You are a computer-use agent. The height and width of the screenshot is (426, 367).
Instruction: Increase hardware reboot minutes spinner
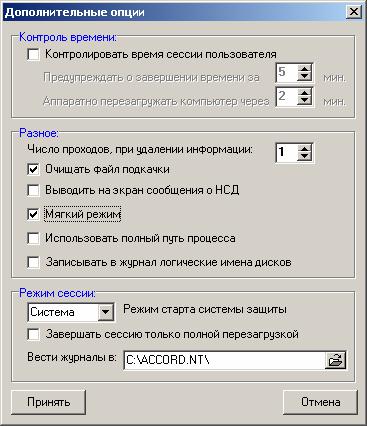[x=304, y=92]
